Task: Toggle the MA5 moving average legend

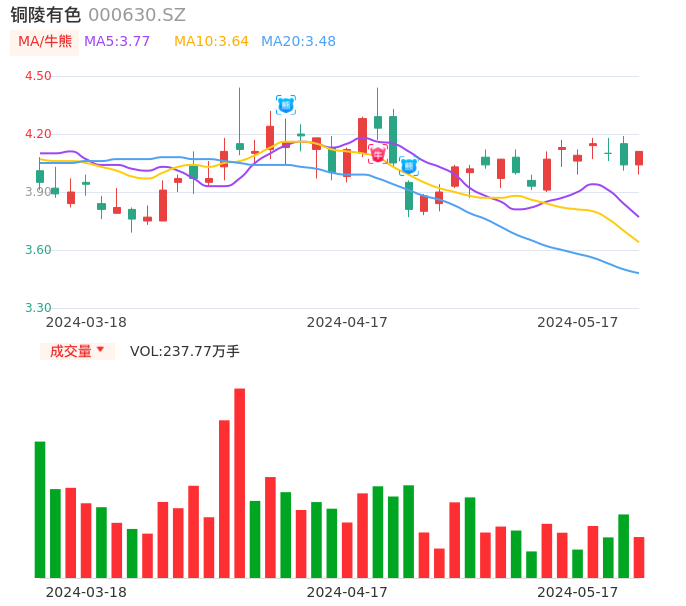Action: tap(117, 42)
